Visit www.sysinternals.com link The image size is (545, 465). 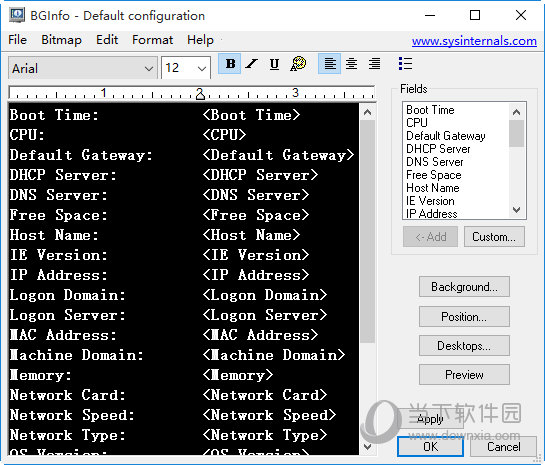point(474,41)
